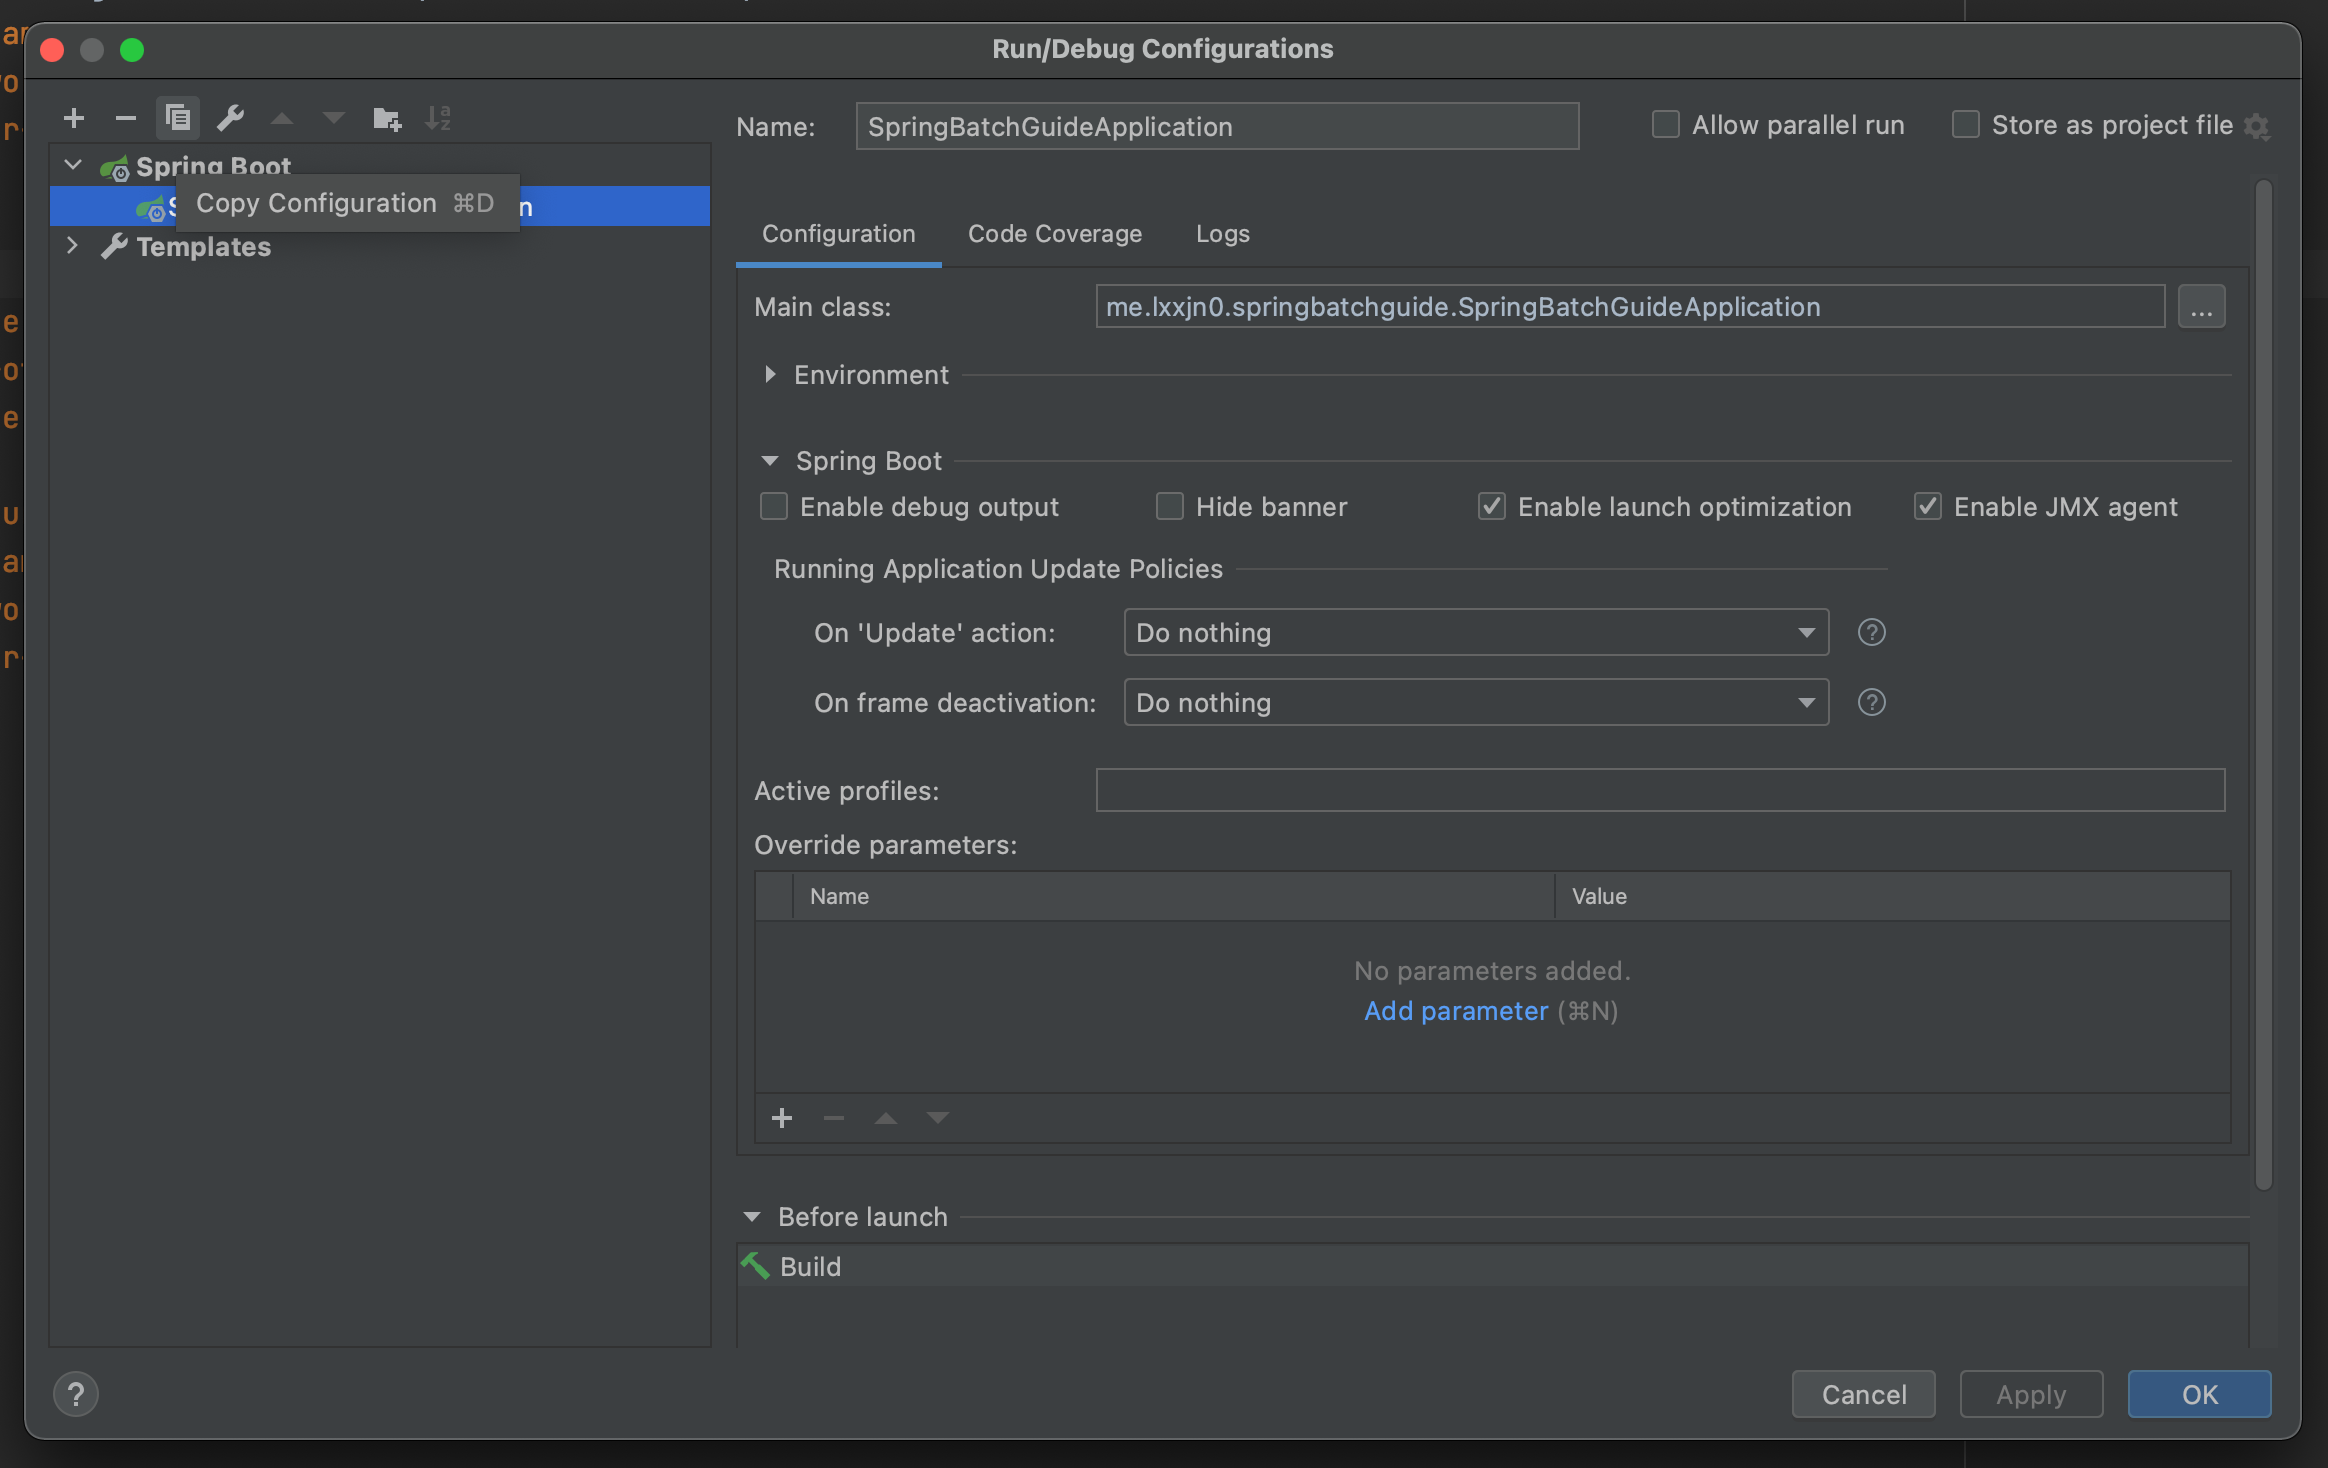Open the On frame deactivation dropdown

click(1476, 703)
